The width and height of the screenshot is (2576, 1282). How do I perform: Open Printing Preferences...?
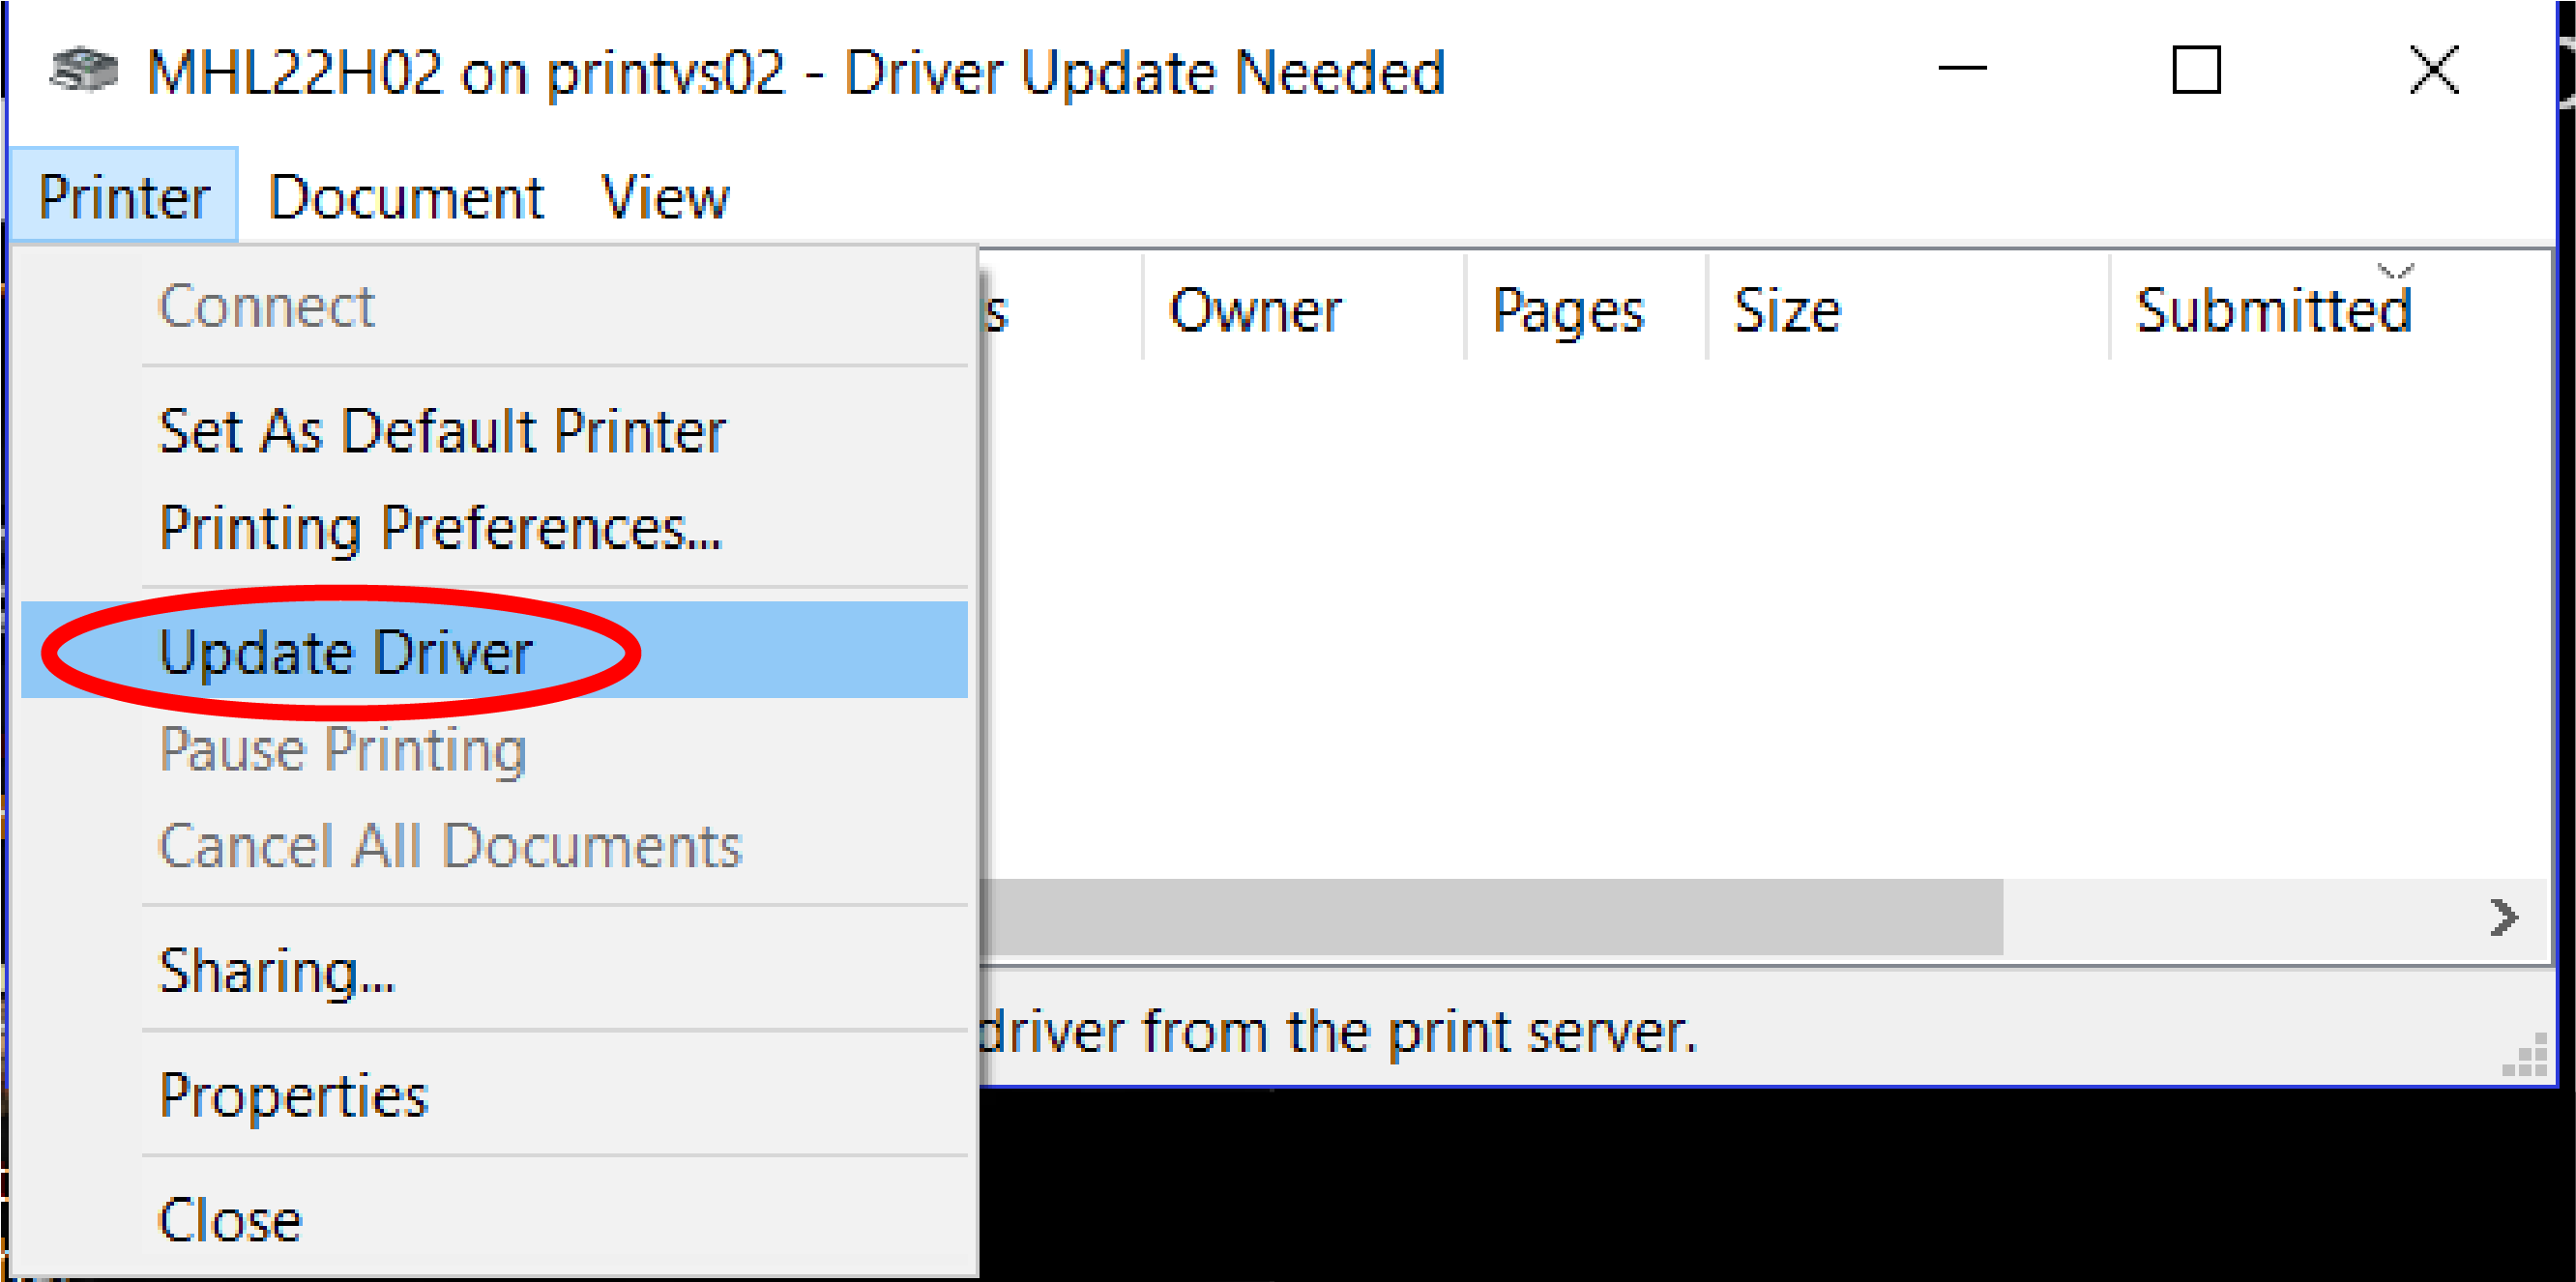(494, 529)
